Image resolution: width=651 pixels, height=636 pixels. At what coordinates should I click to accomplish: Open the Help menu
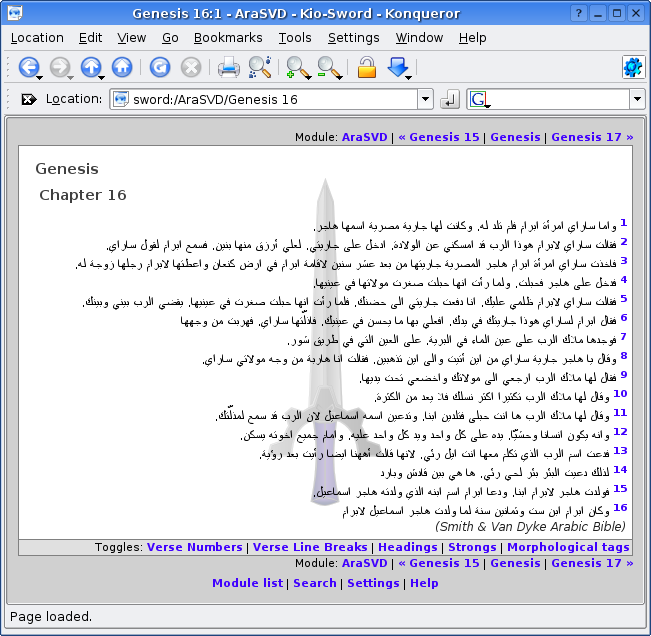472,38
